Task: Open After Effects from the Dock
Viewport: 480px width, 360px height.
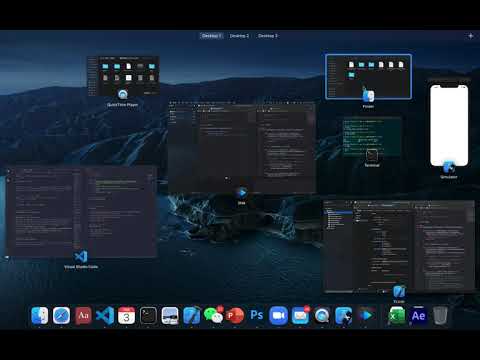Action: pos(418,315)
